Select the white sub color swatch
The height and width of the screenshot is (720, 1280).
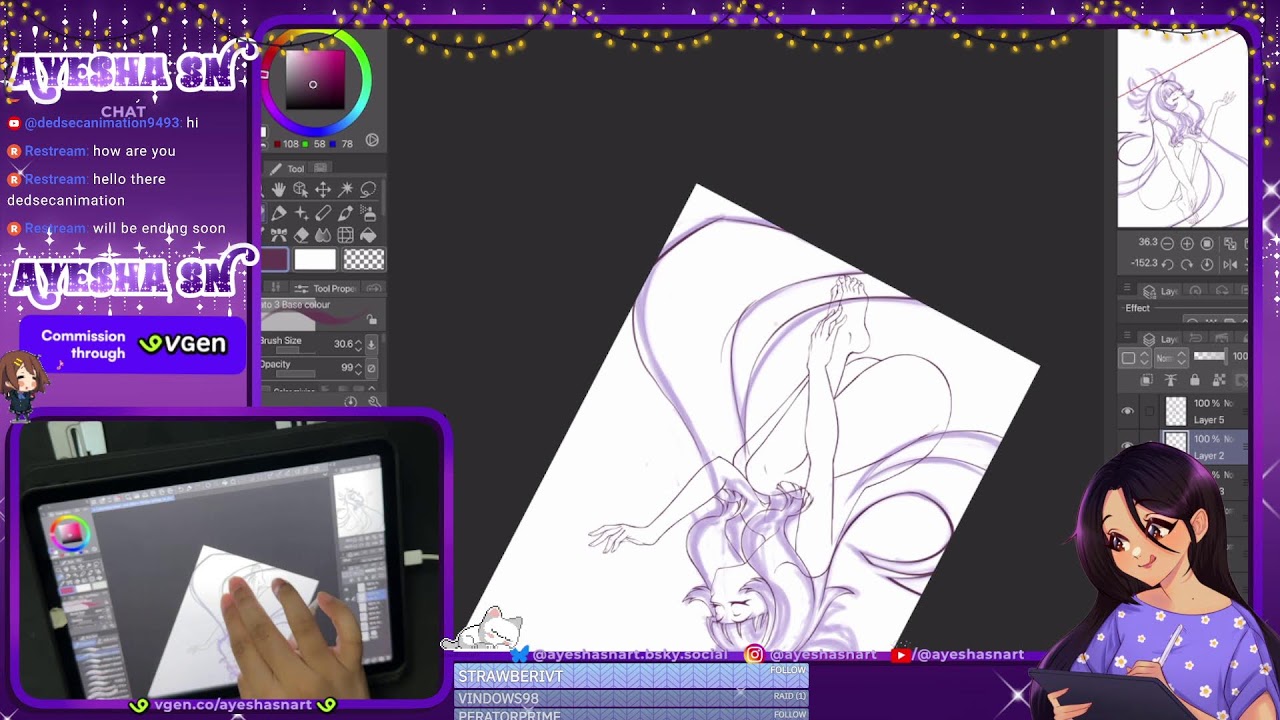315,260
